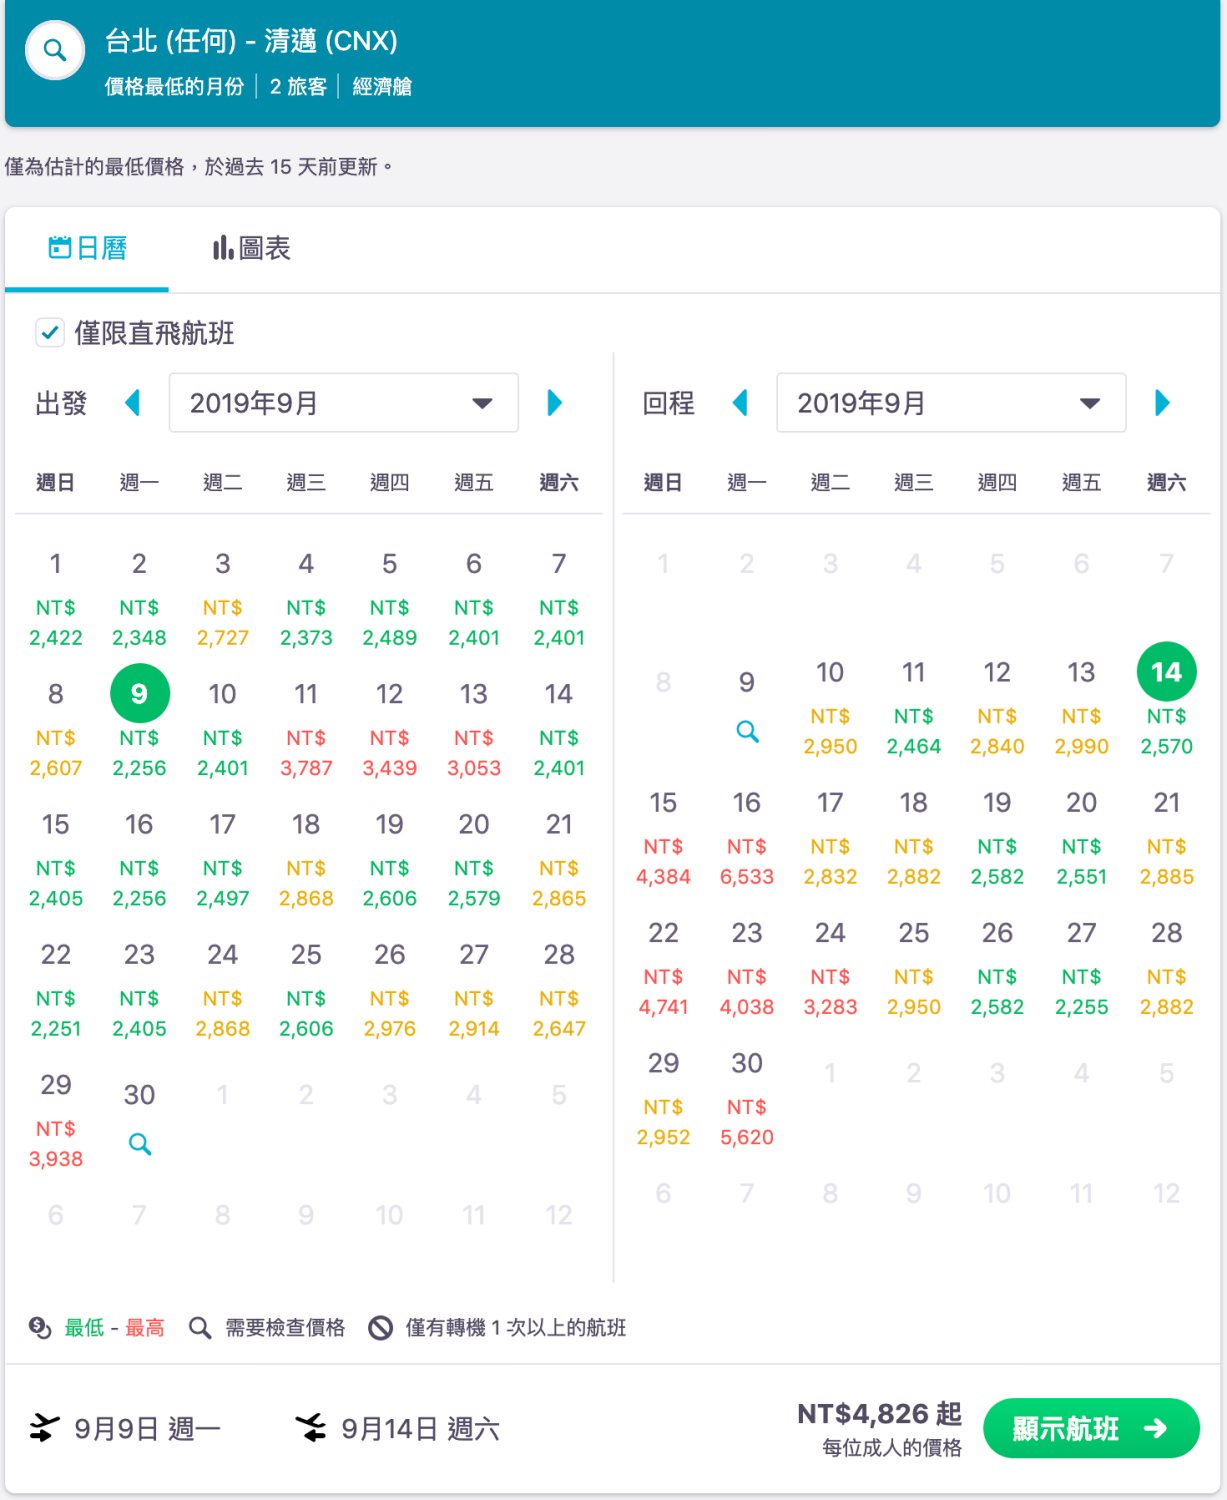Click the NT$4,826 起 price text
1227x1500 pixels.
(879, 1413)
